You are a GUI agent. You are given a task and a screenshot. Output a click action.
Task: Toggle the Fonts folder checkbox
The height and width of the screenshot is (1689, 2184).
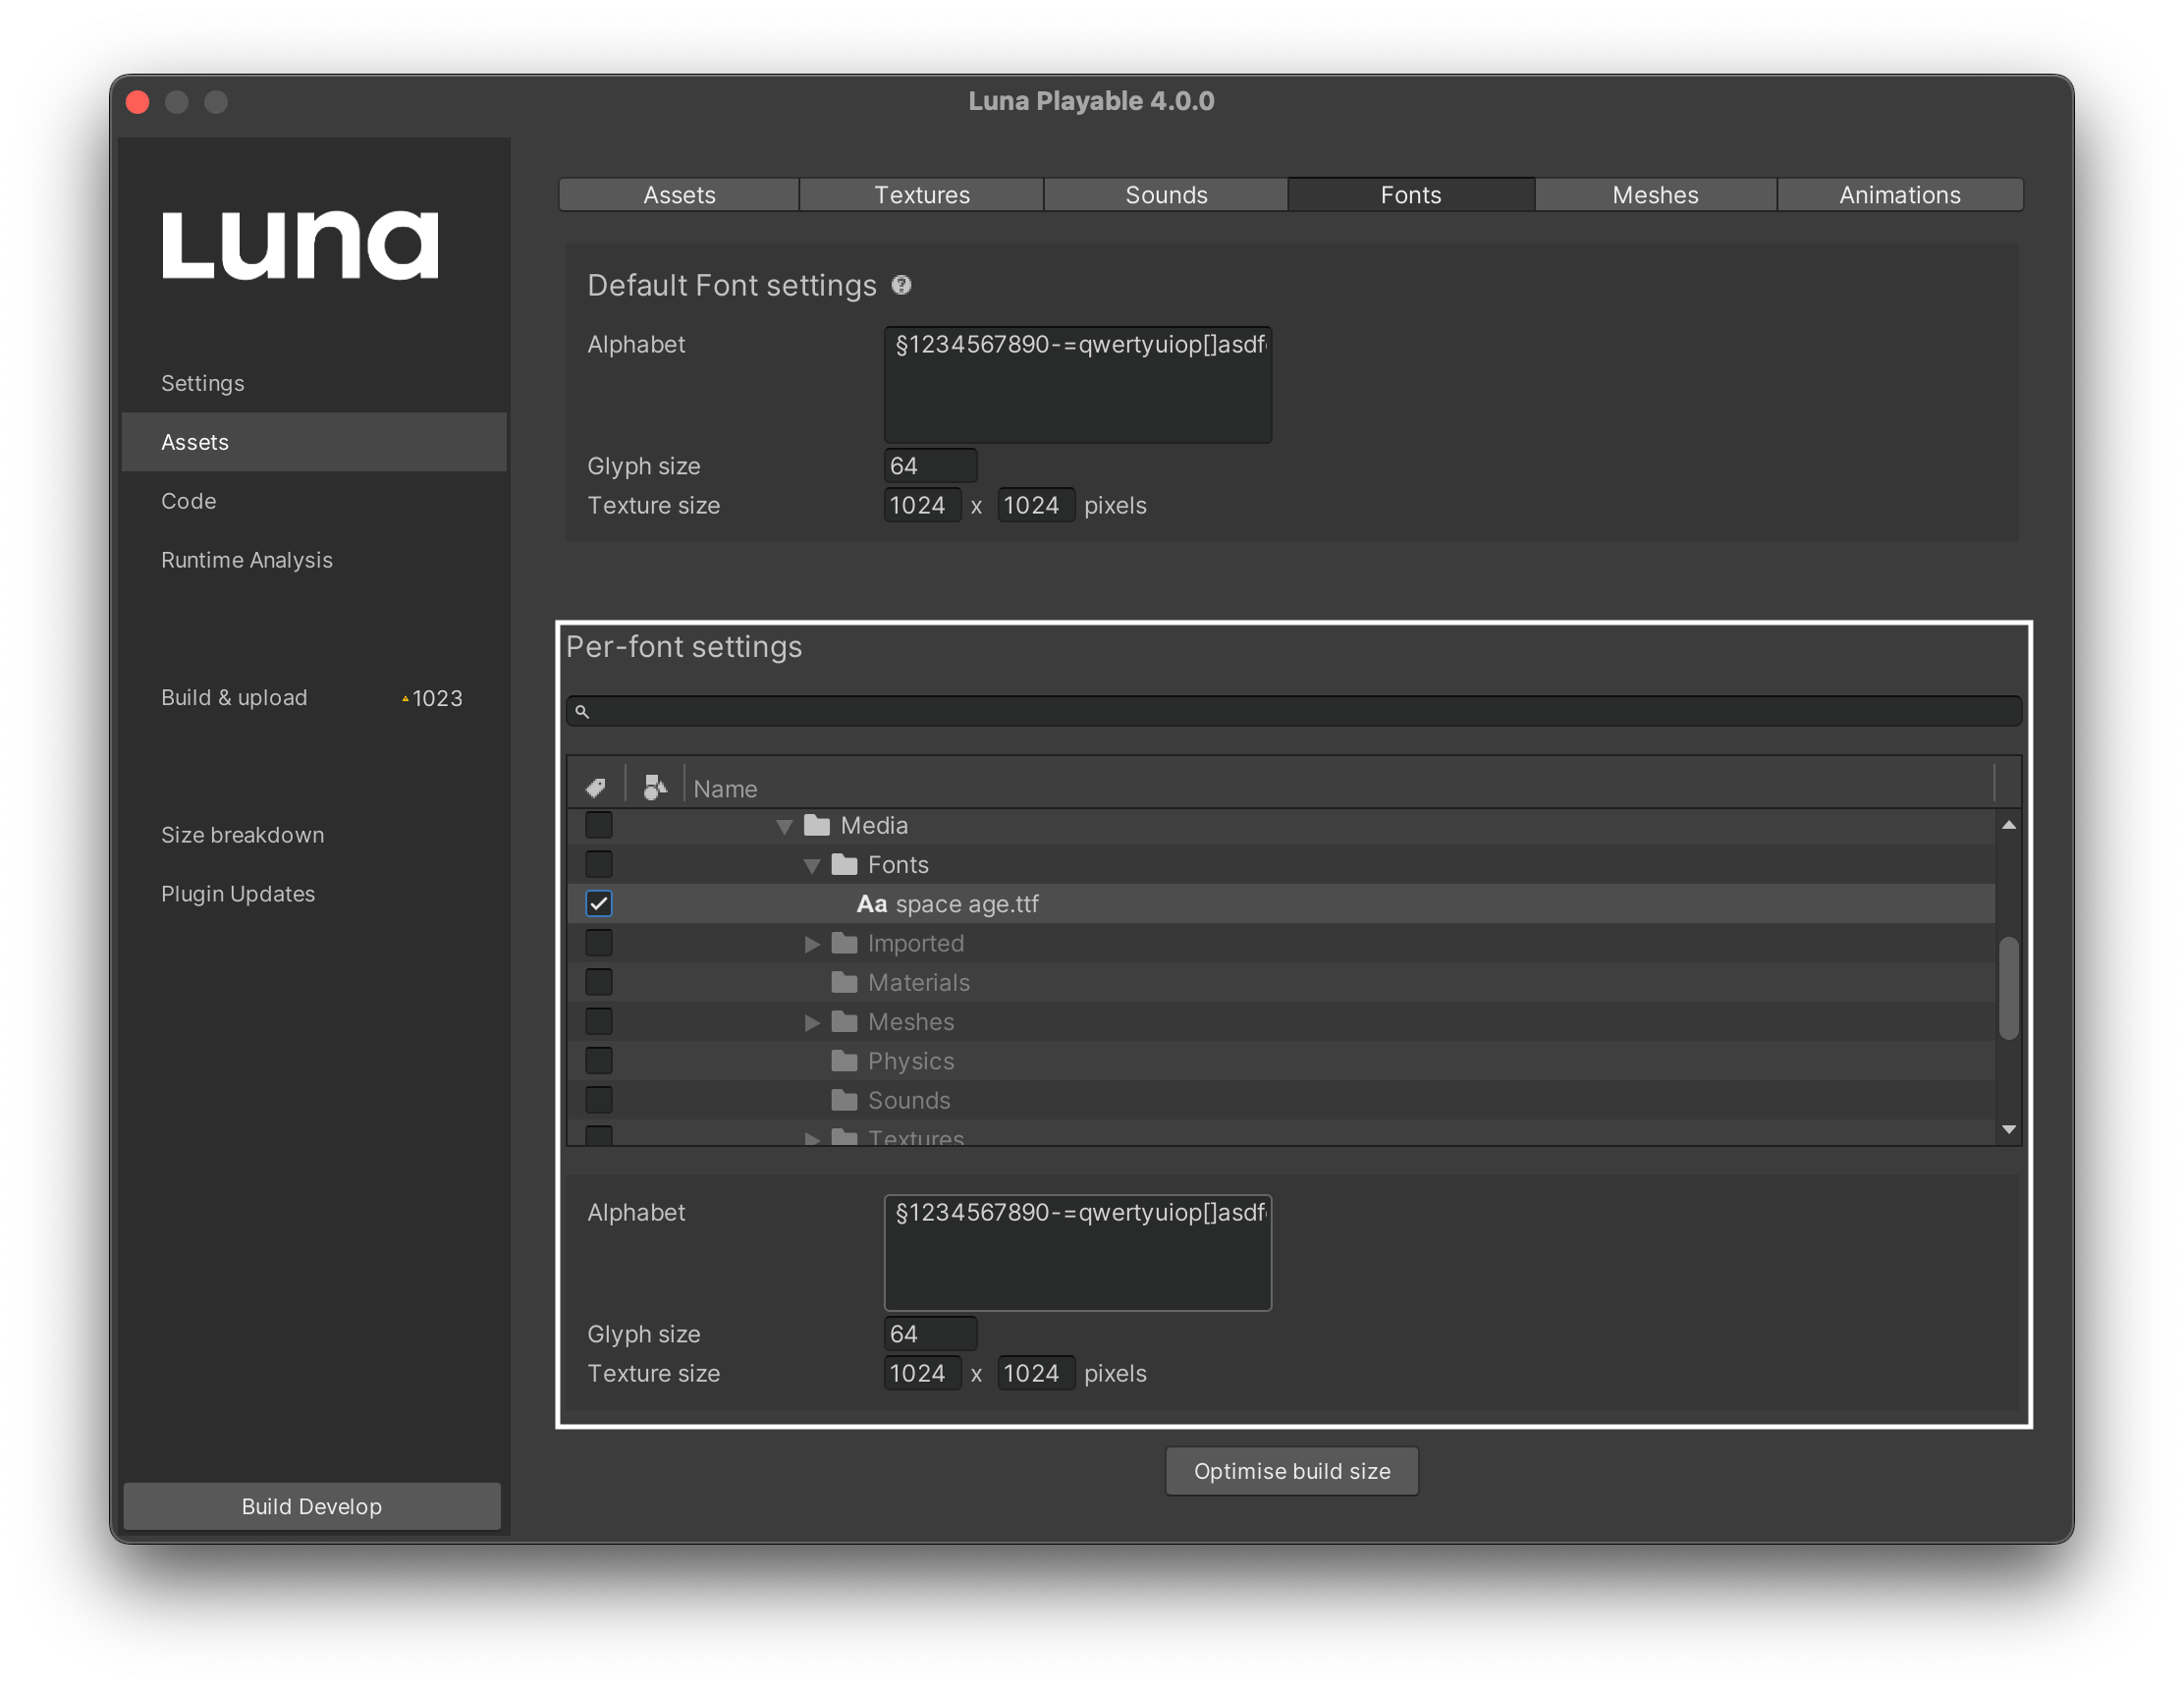pyautogui.click(x=599, y=864)
